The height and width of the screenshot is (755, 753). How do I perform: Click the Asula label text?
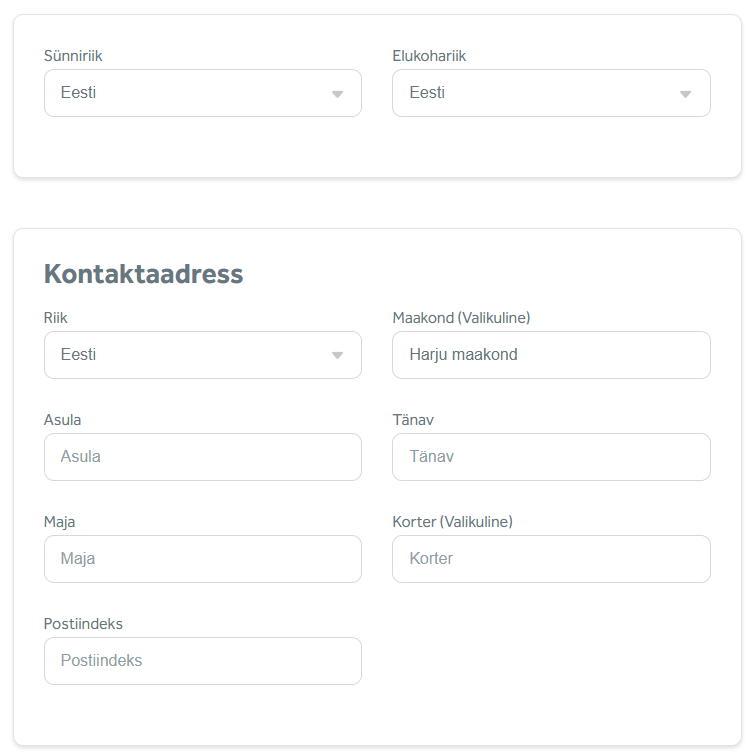pos(62,420)
